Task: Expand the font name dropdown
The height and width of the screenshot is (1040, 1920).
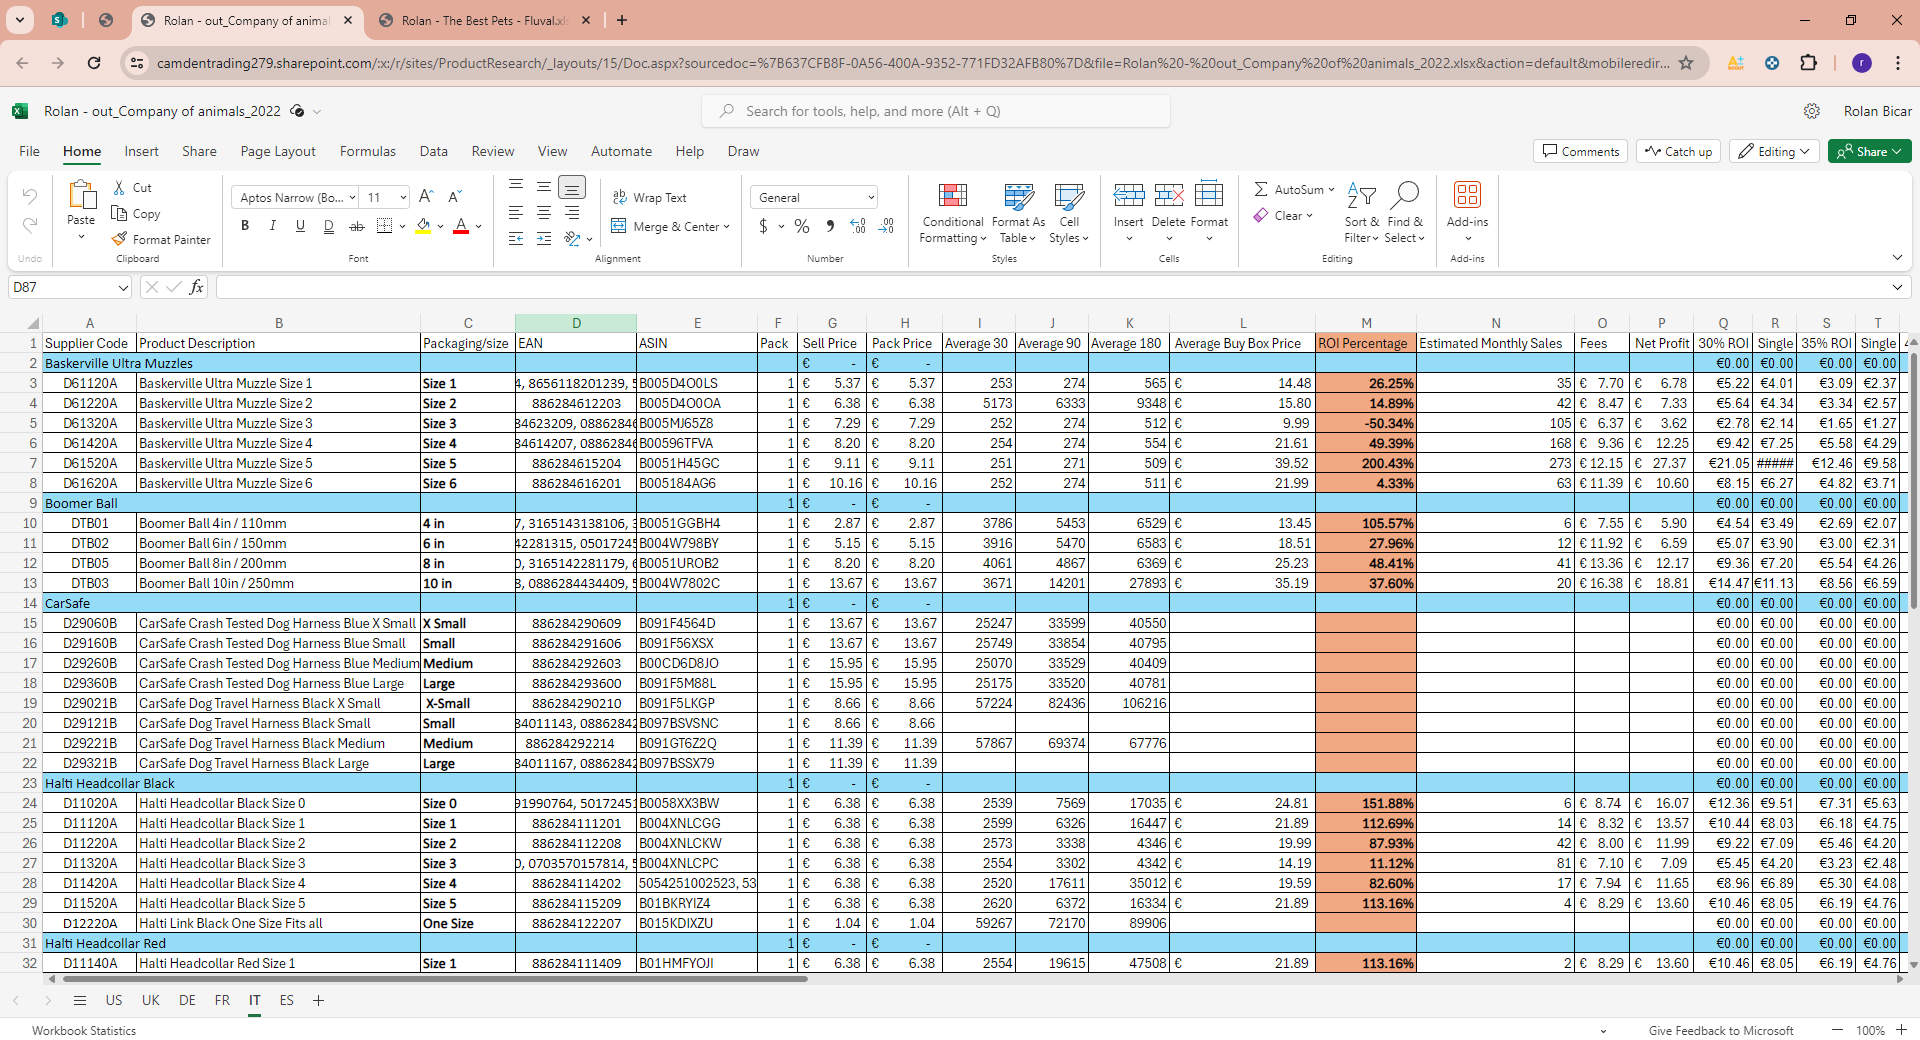Action: (x=352, y=198)
